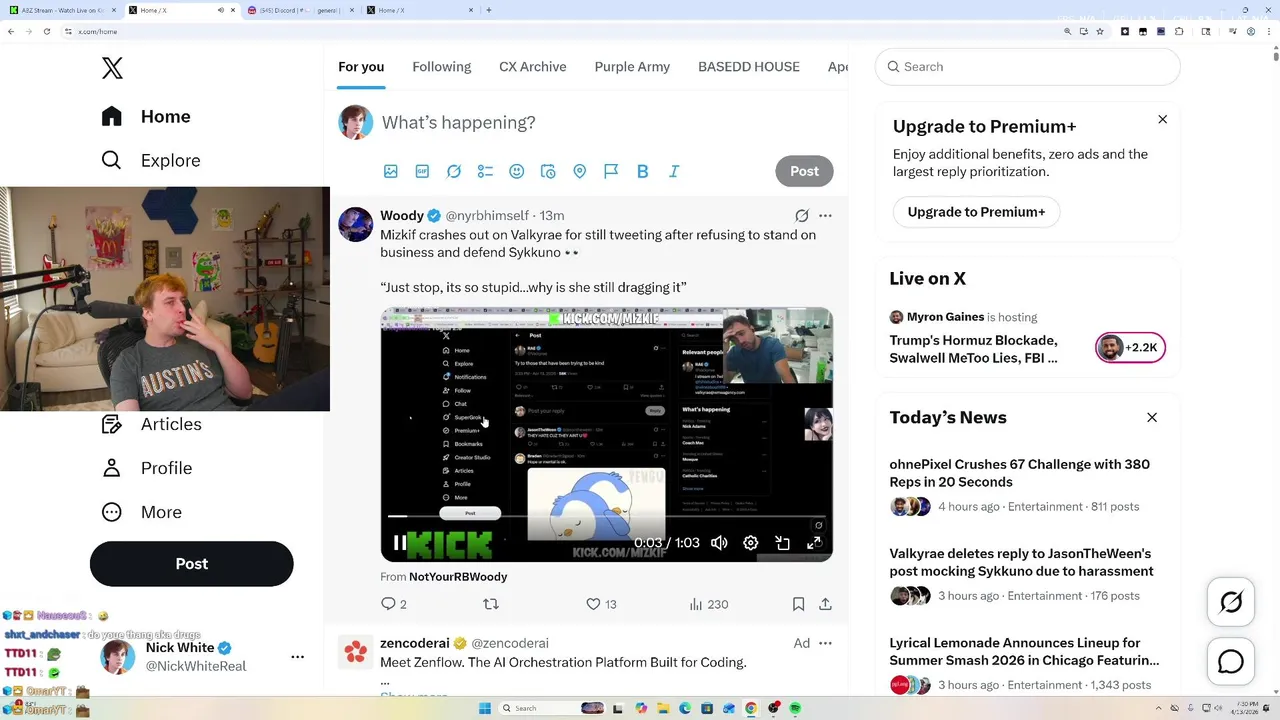
Task: Open the Trump's Hormuz Blockade live title
Action: click(973, 349)
